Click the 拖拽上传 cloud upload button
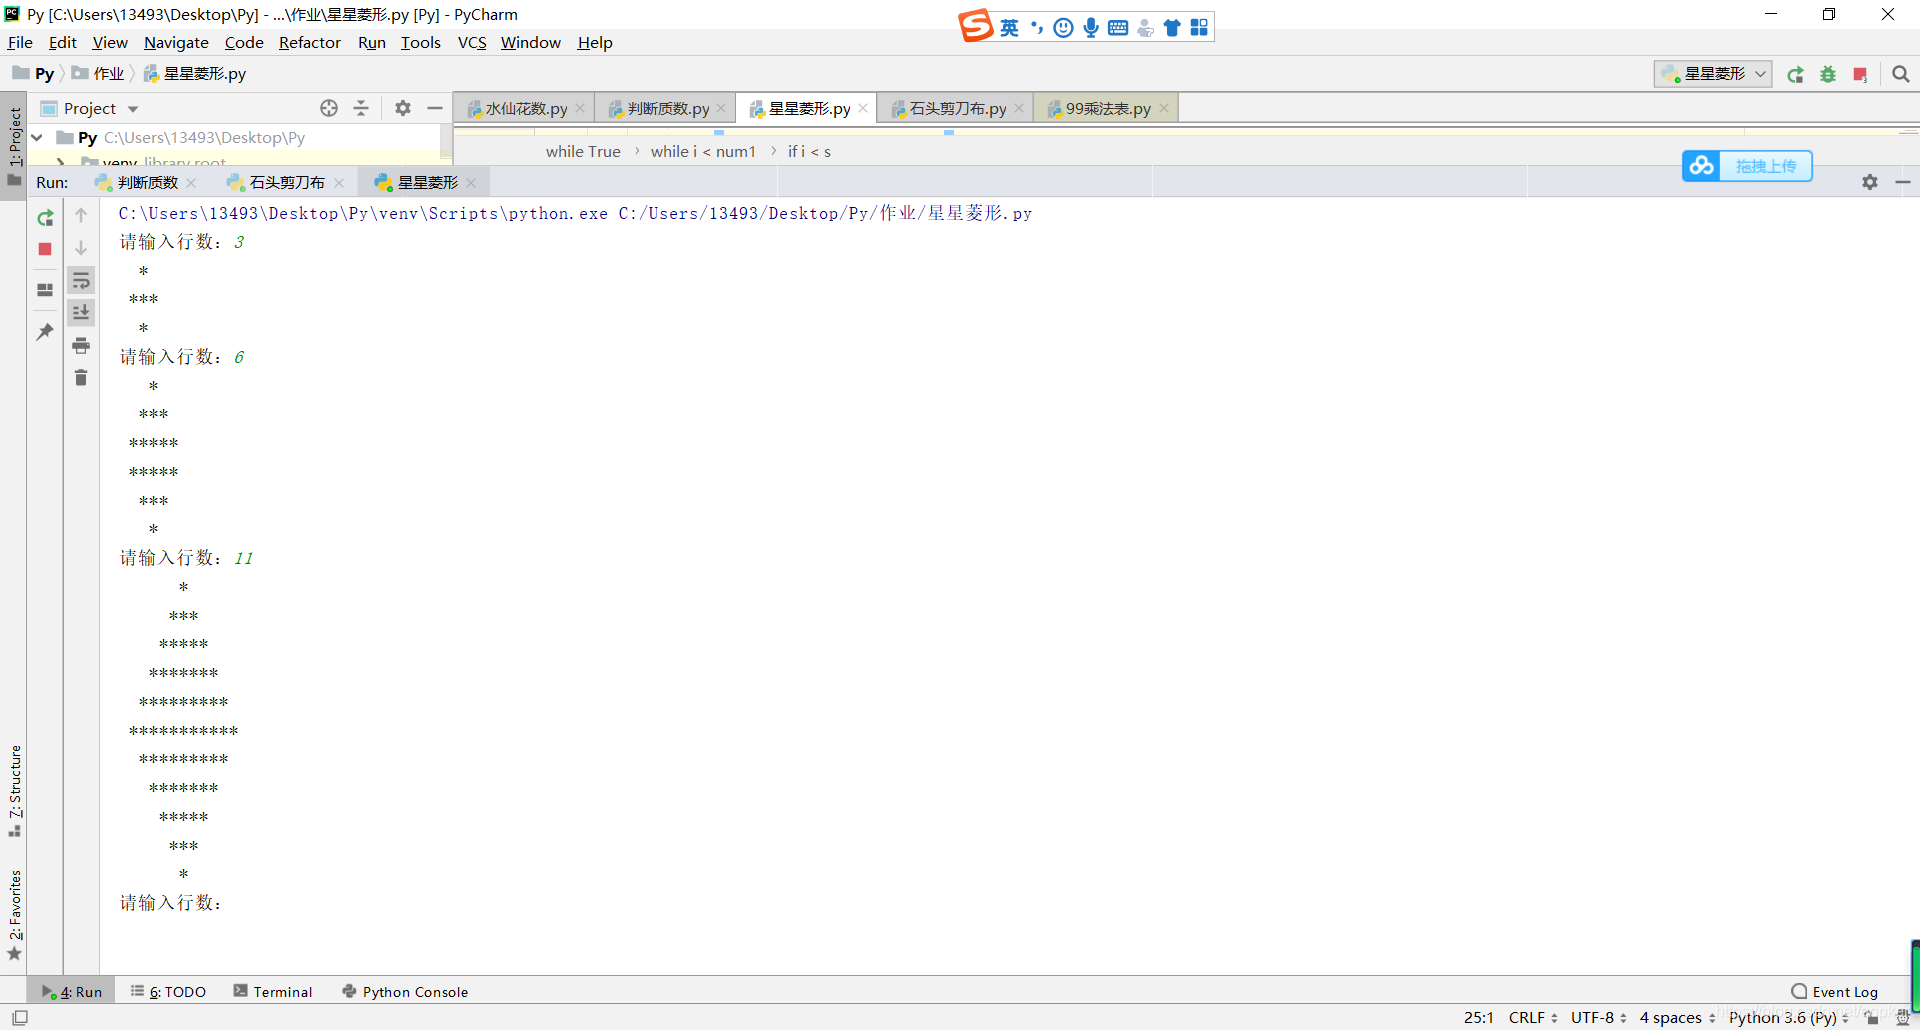Screen dimensions: 1920x1030 pos(1747,166)
